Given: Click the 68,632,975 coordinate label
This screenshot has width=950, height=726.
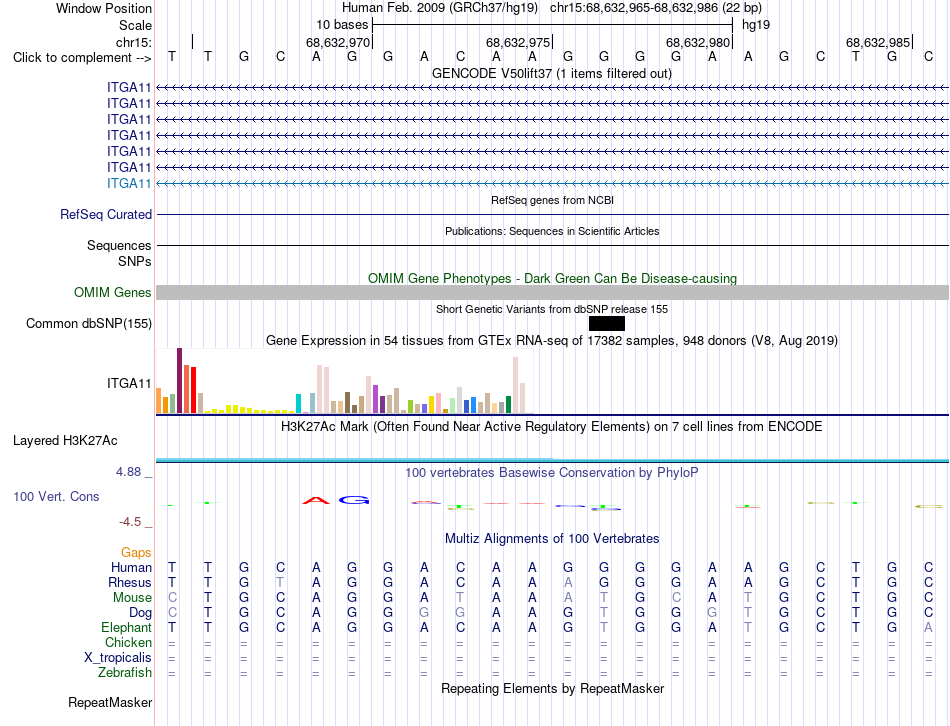Looking at the screenshot, I should [518, 42].
